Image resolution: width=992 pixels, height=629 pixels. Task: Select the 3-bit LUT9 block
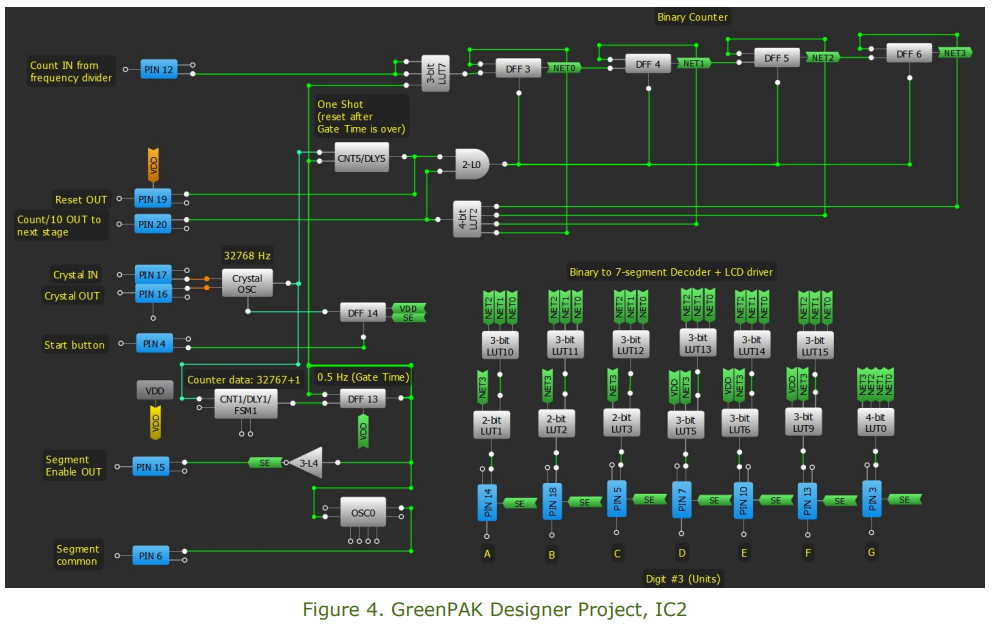click(x=803, y=423)
